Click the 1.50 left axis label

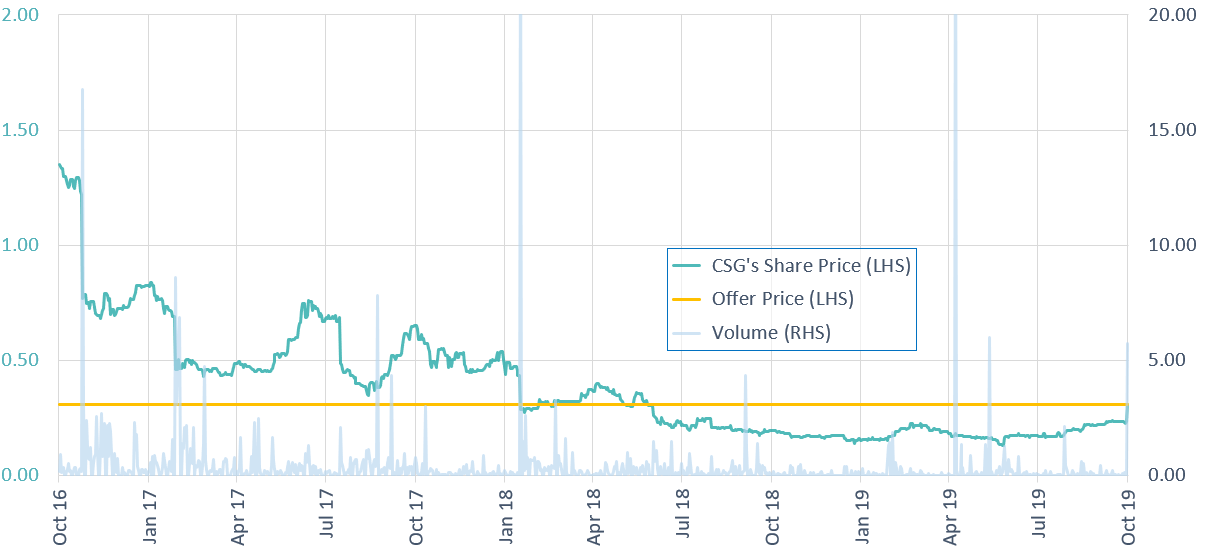(21, 130)
